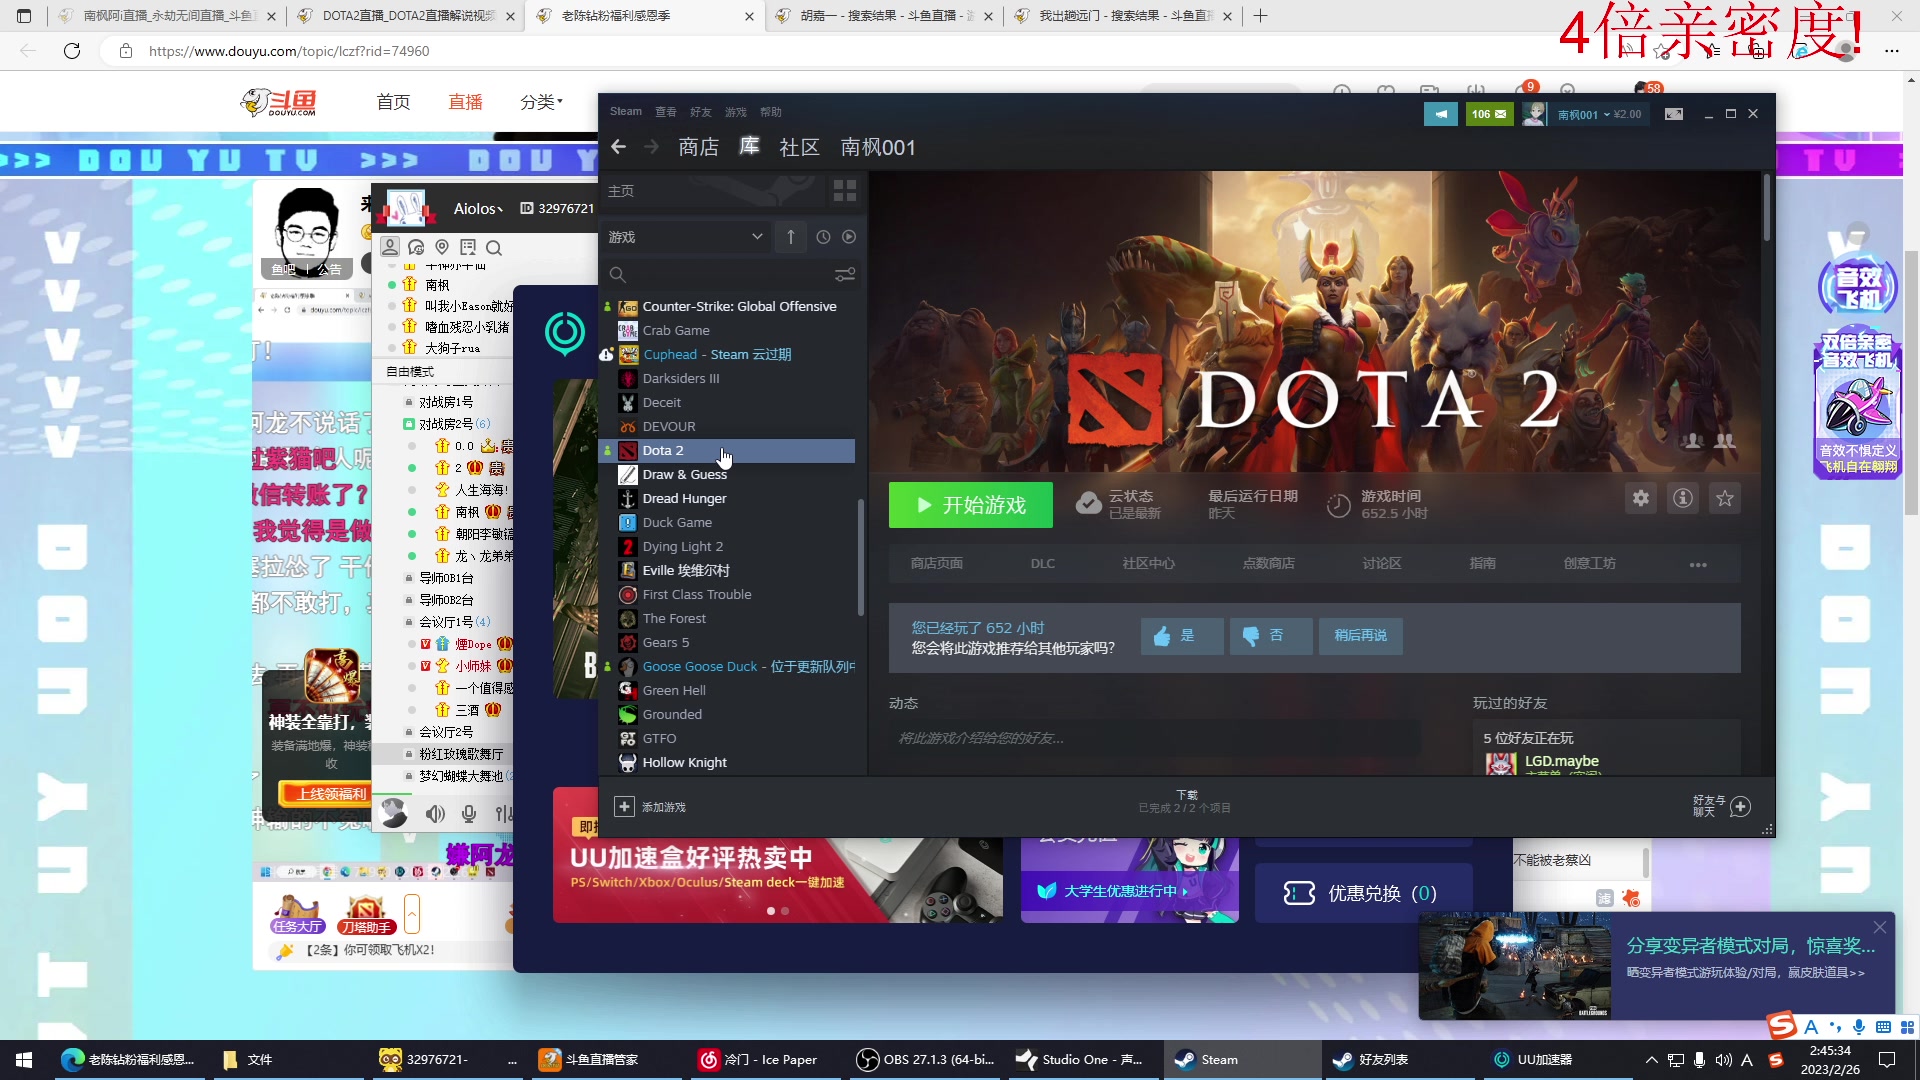Refresh the browser page
The image size is (1920, 1080).
tap(72, 51)
